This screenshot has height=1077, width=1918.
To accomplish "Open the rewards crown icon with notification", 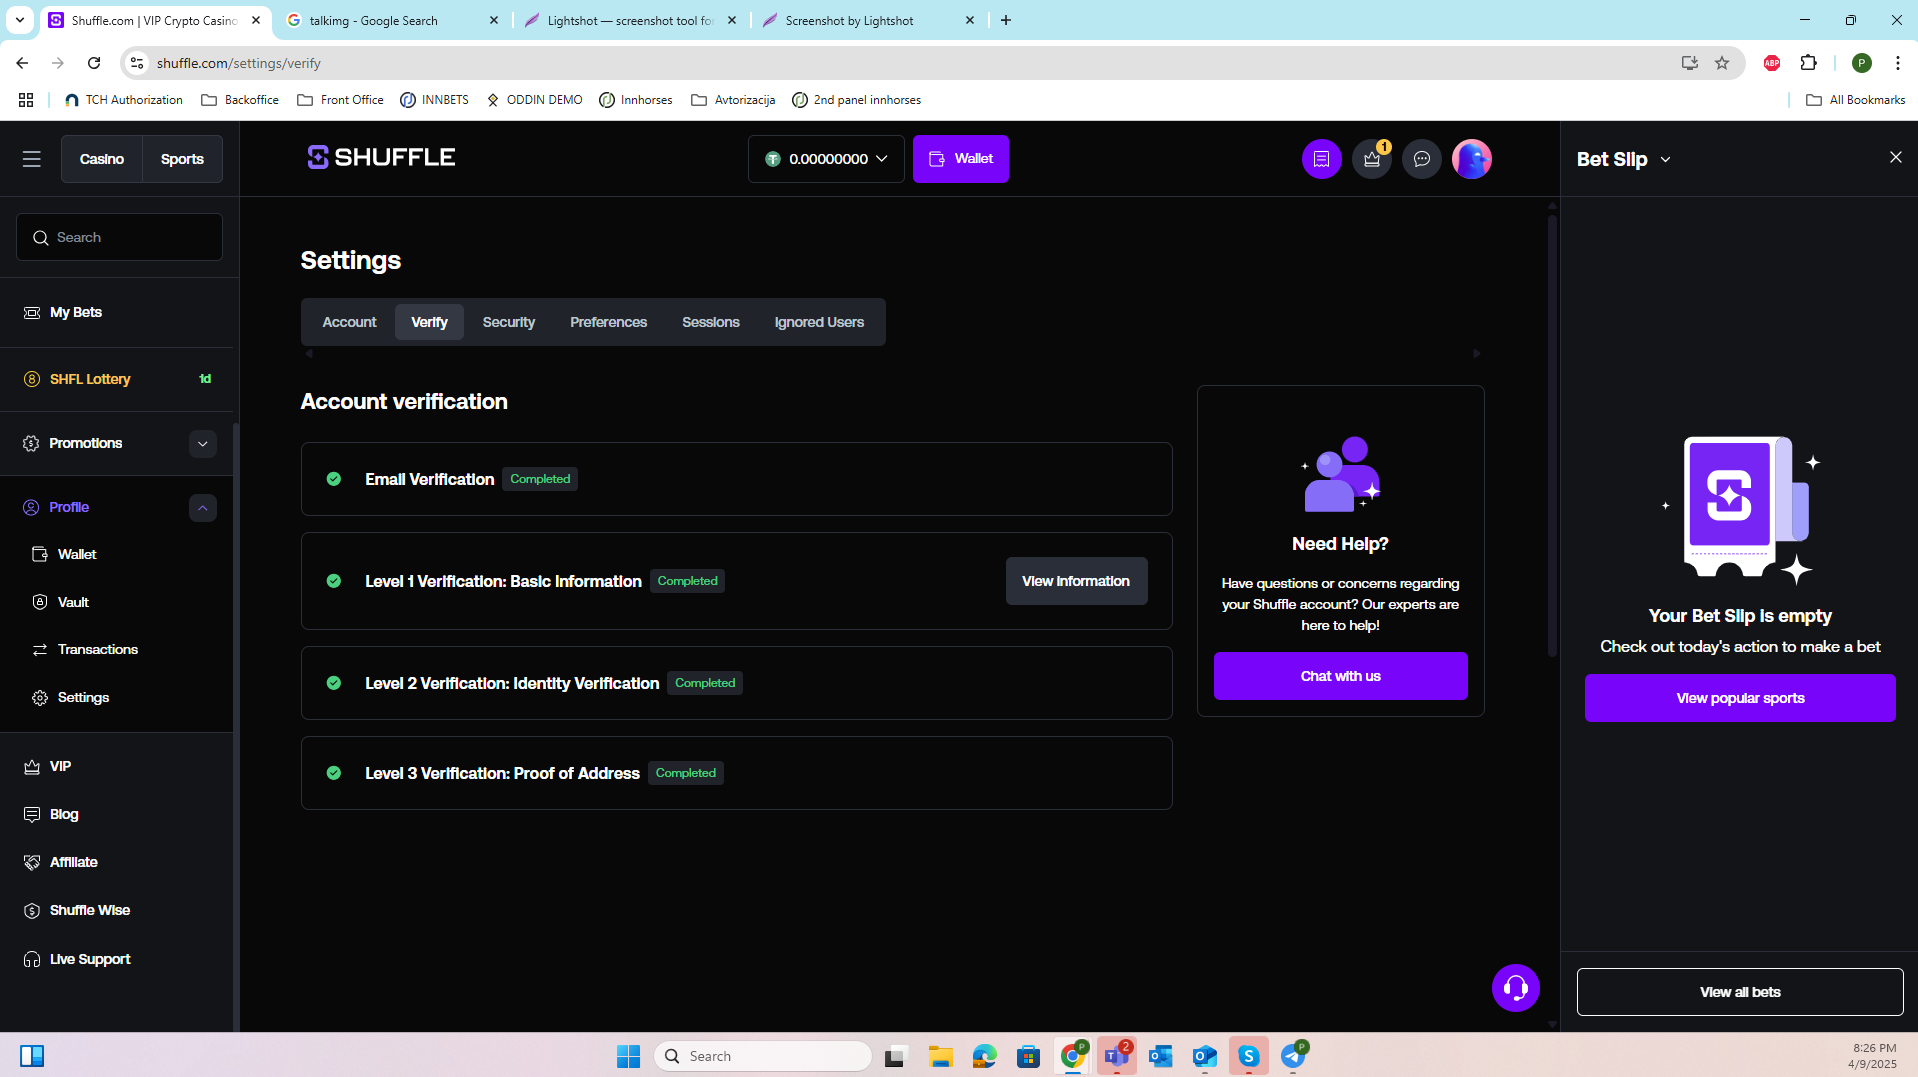I will tap(1372, 159).
